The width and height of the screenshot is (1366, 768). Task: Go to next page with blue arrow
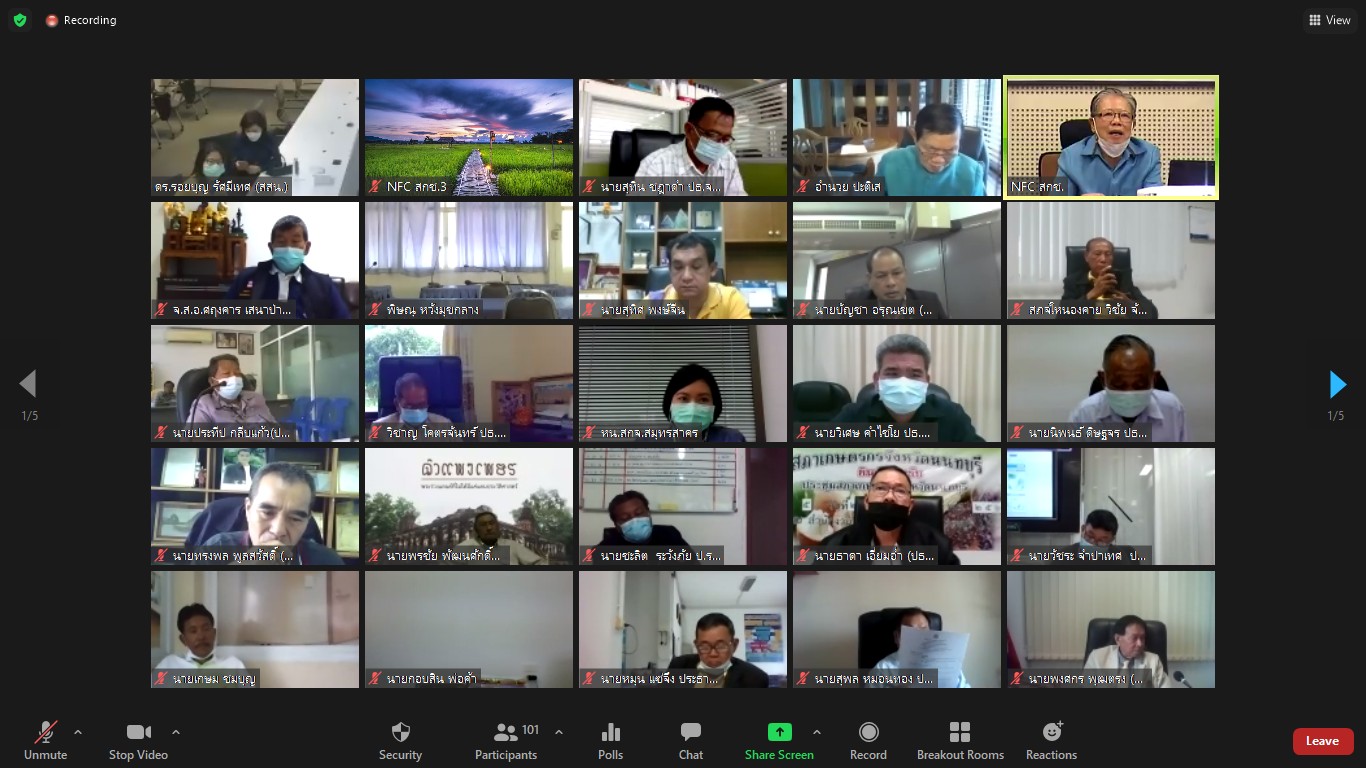(x=1337, y=384)
